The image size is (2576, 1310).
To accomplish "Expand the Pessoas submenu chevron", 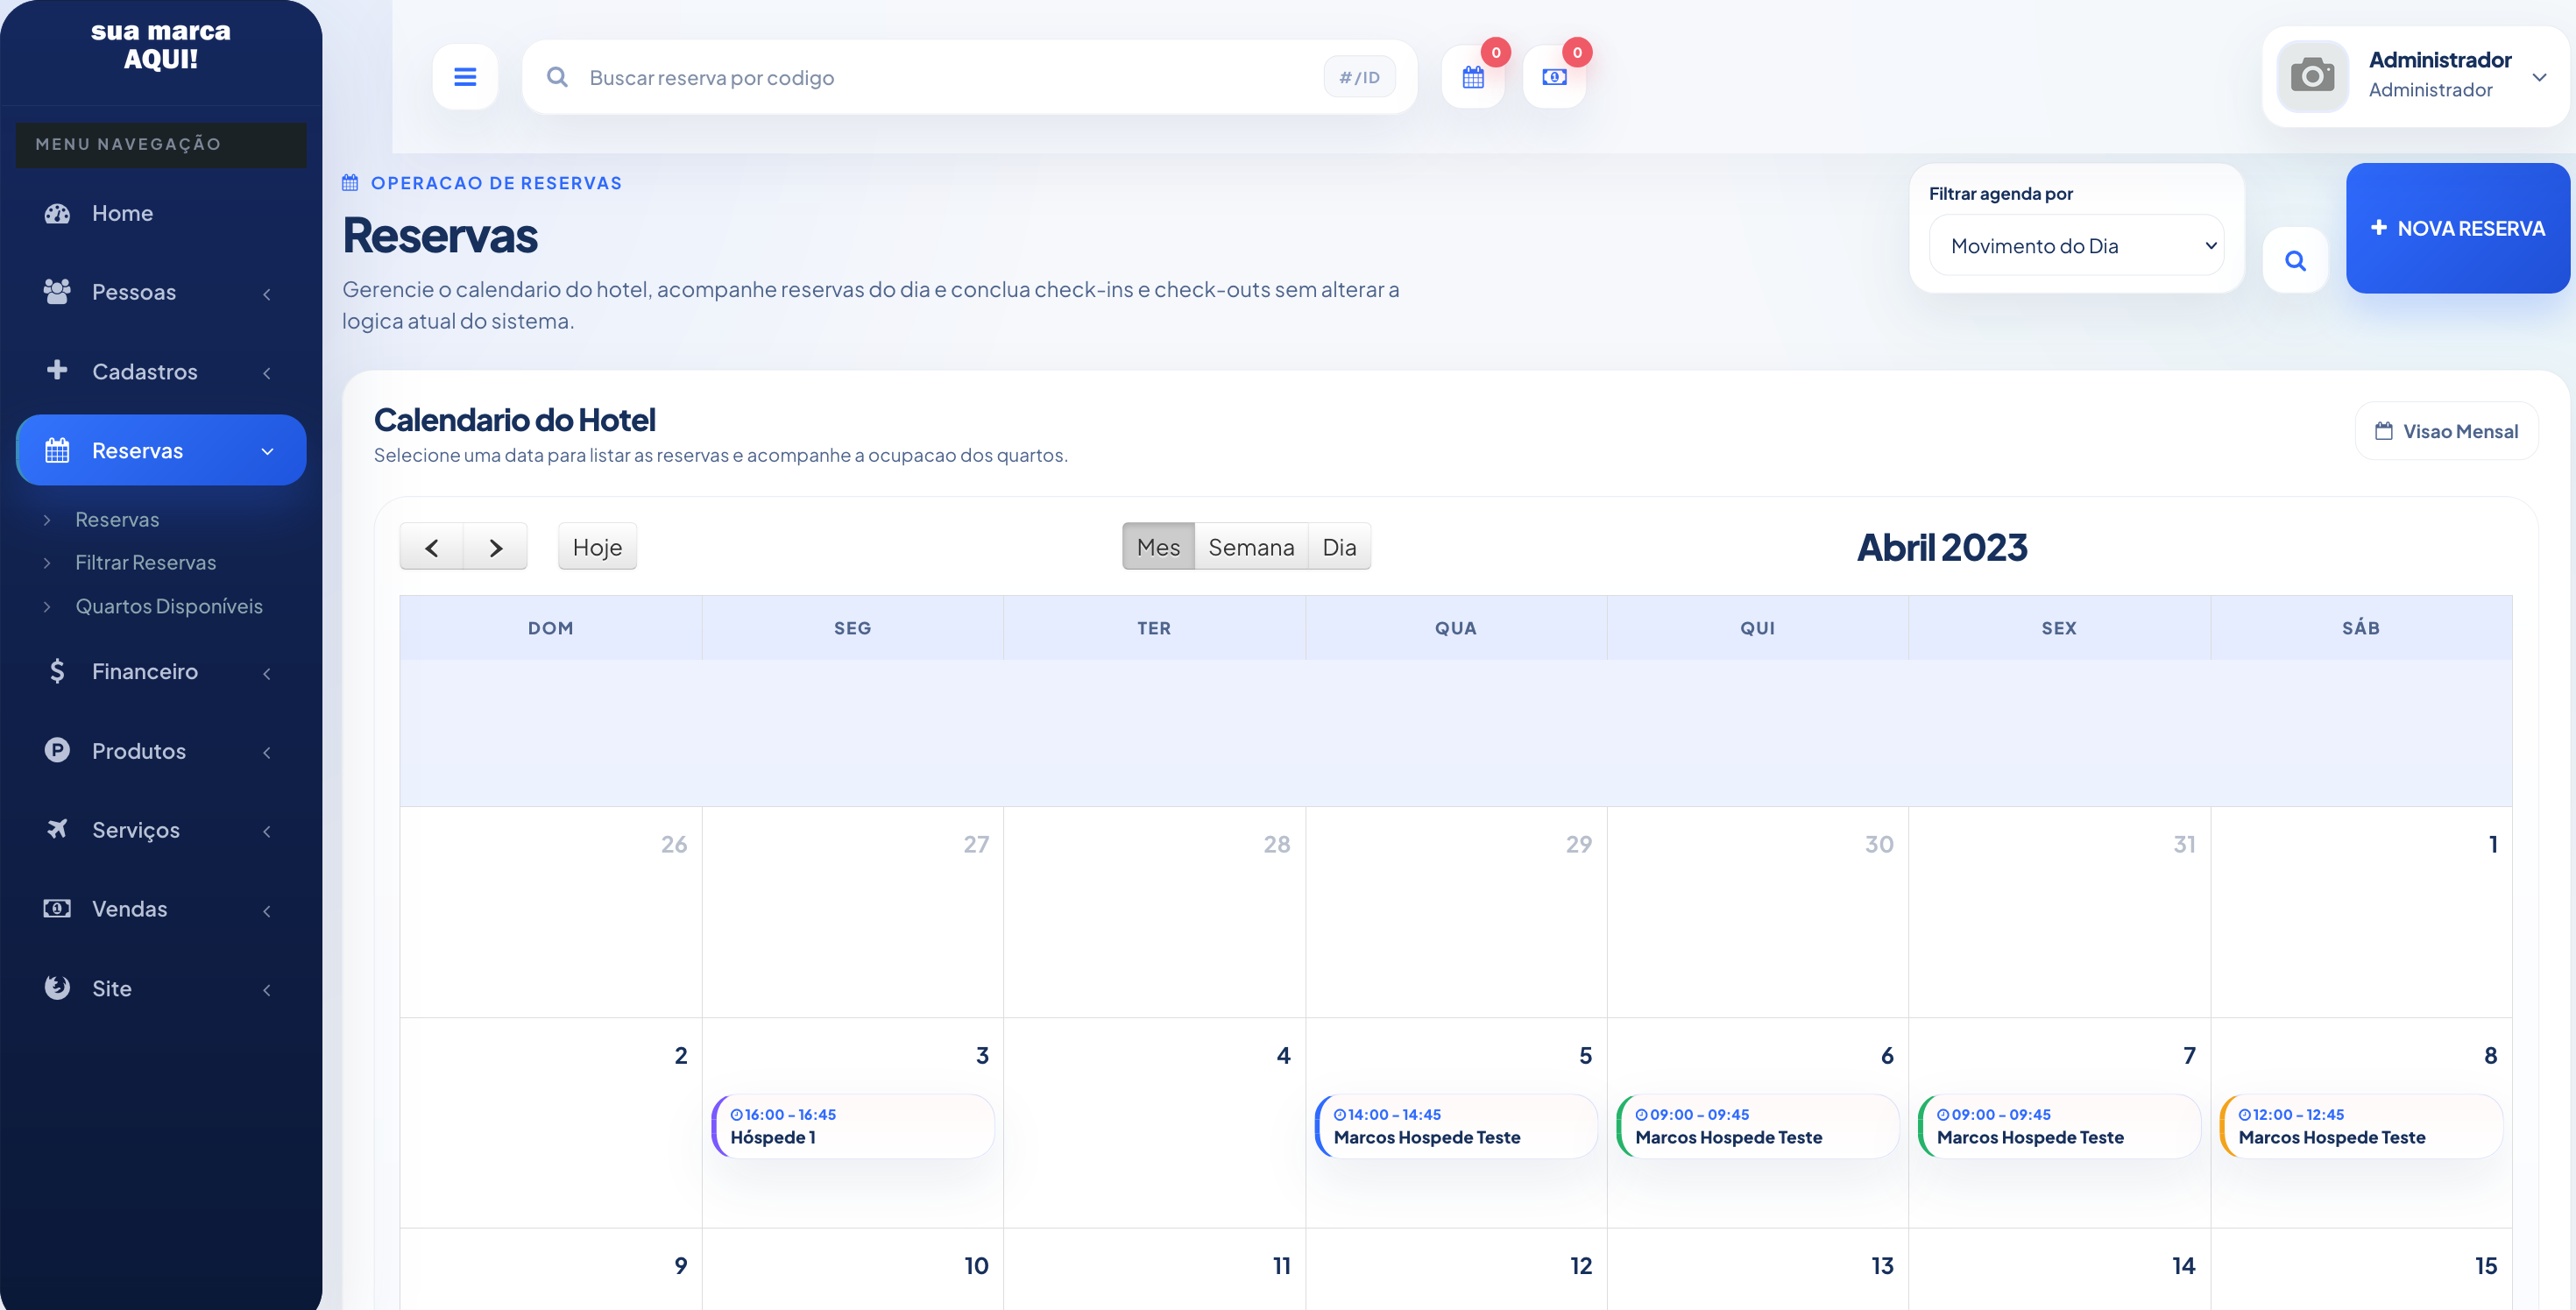I will pos(267,293).
